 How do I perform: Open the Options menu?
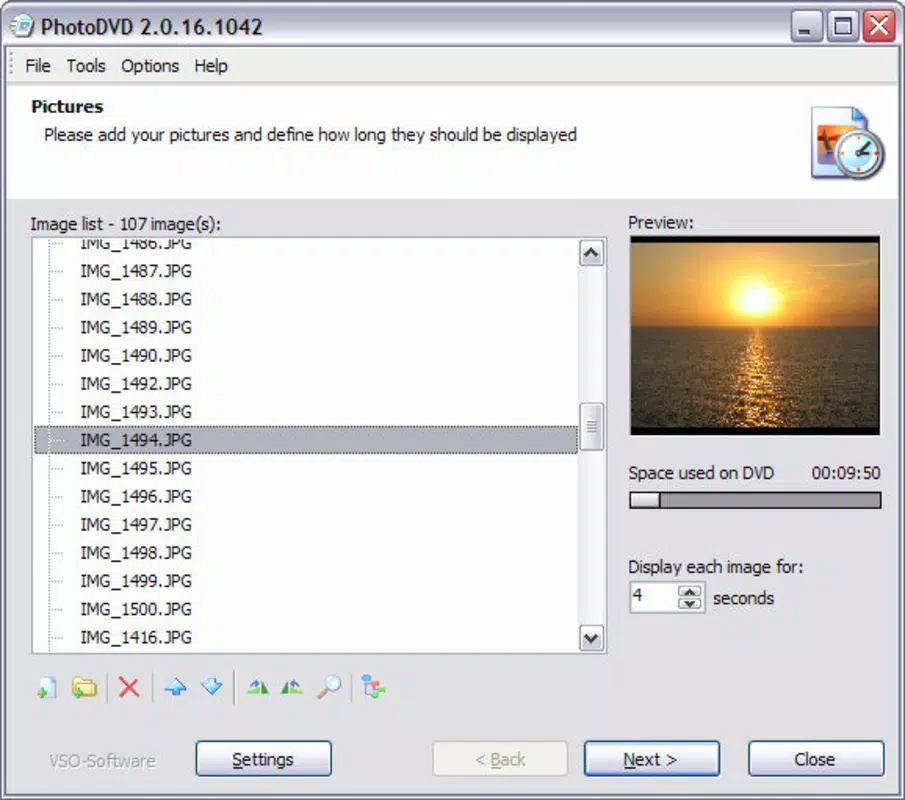pyautogui.click(x=150, y=66)
